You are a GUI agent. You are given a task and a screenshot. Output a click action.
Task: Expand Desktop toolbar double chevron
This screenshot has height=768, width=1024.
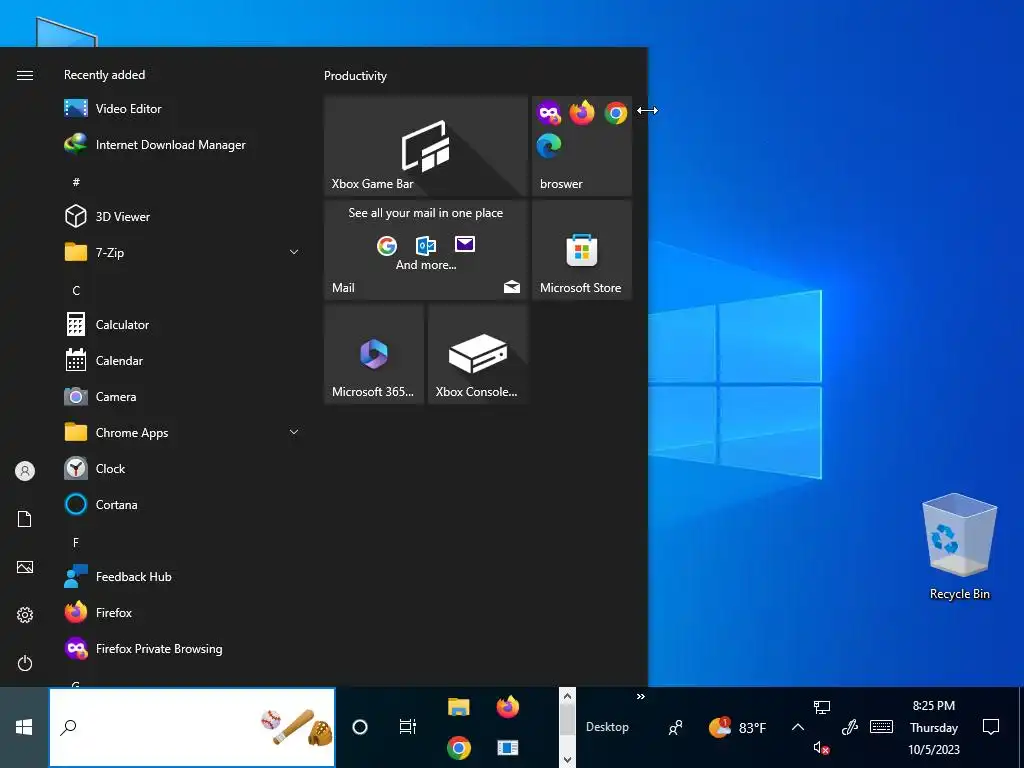point(641,696)
